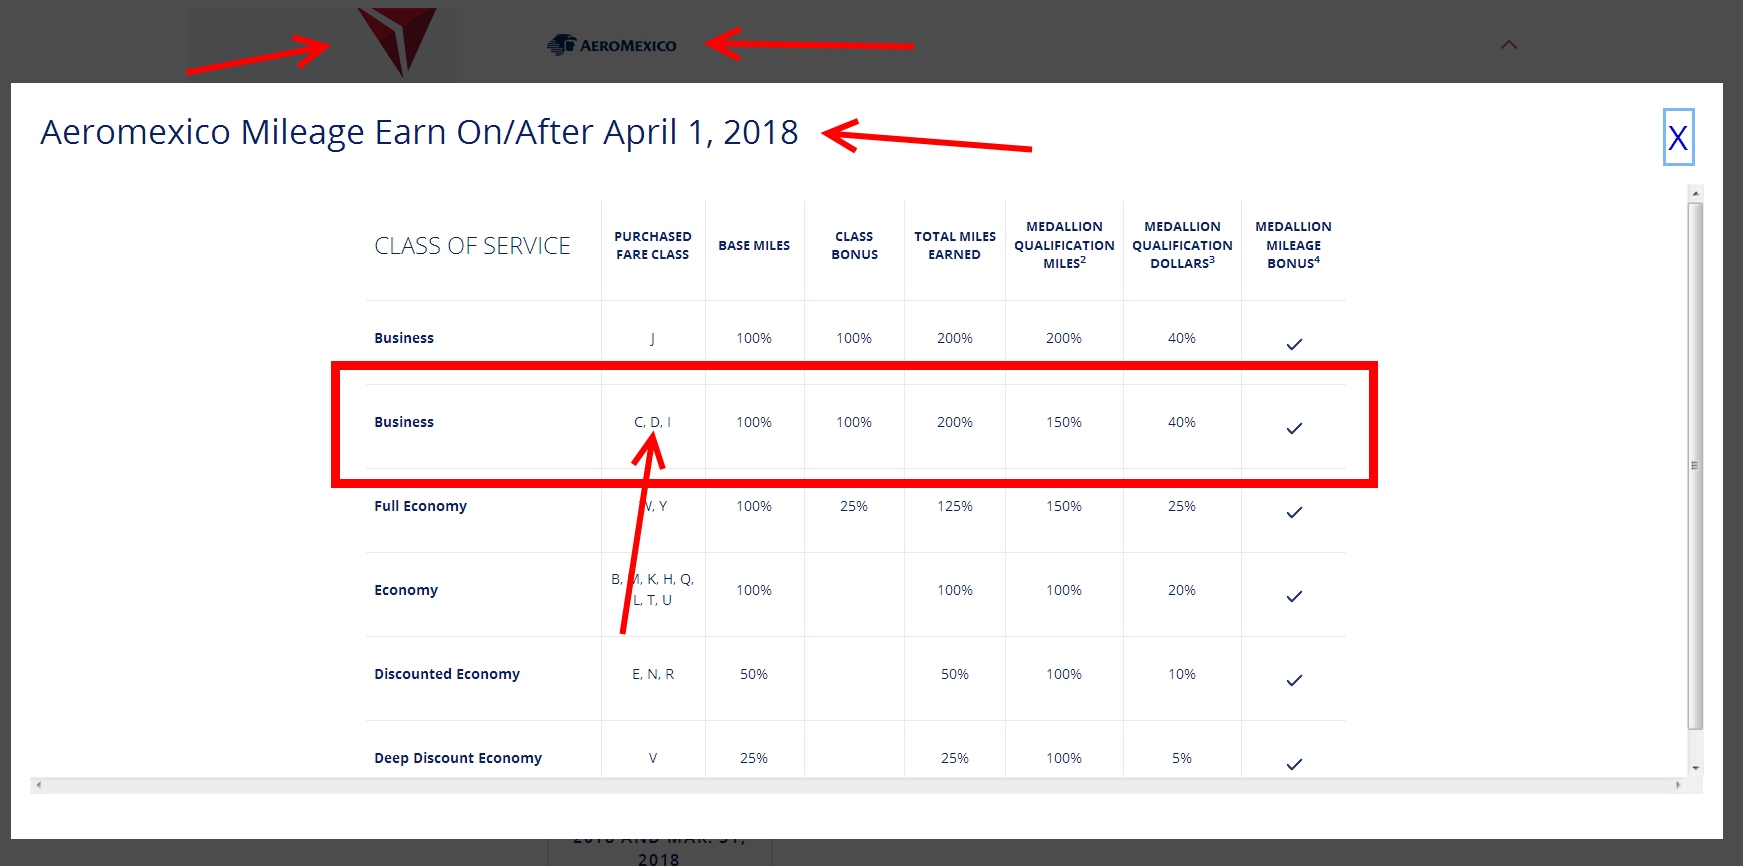Click the Aeromexico airline logo
The width and height of the screenshot is (1743, 866).
coord(612,45)
